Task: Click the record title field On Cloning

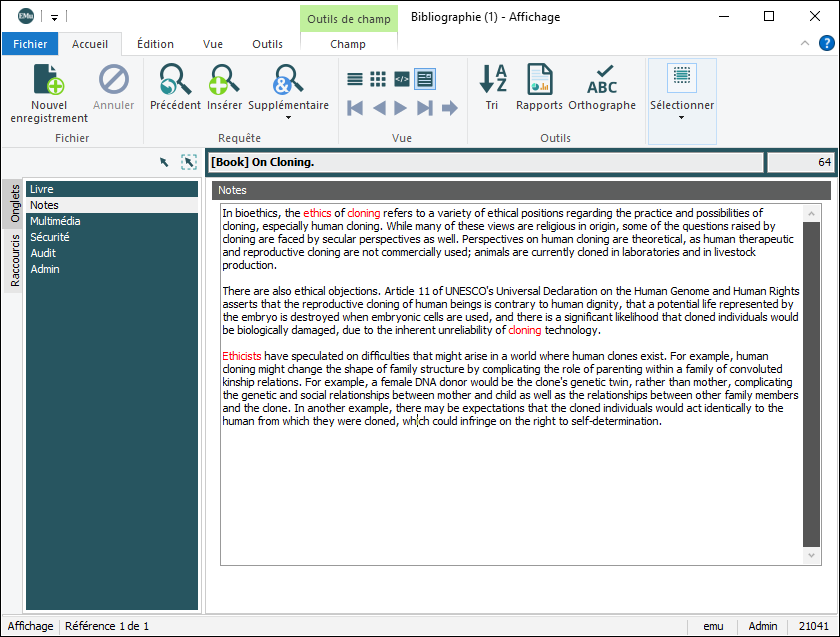Action: tap(485, 162)
